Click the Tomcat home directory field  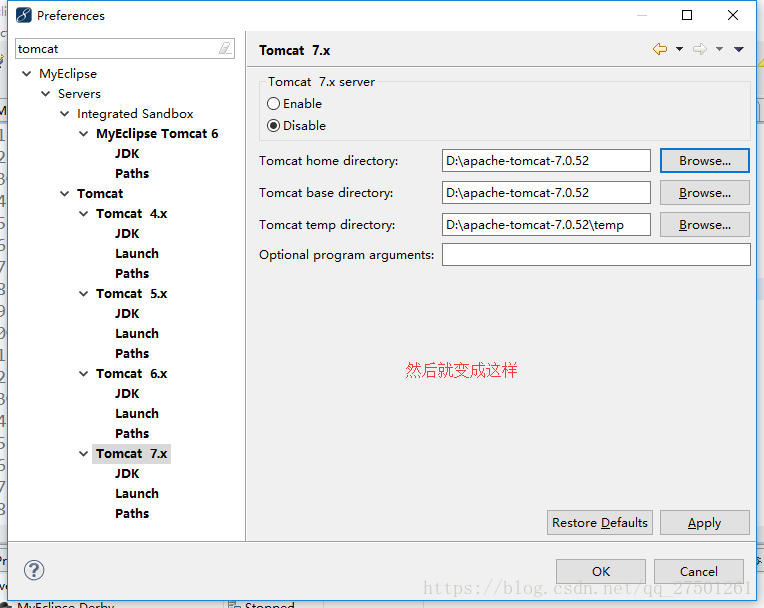point(546,161)
